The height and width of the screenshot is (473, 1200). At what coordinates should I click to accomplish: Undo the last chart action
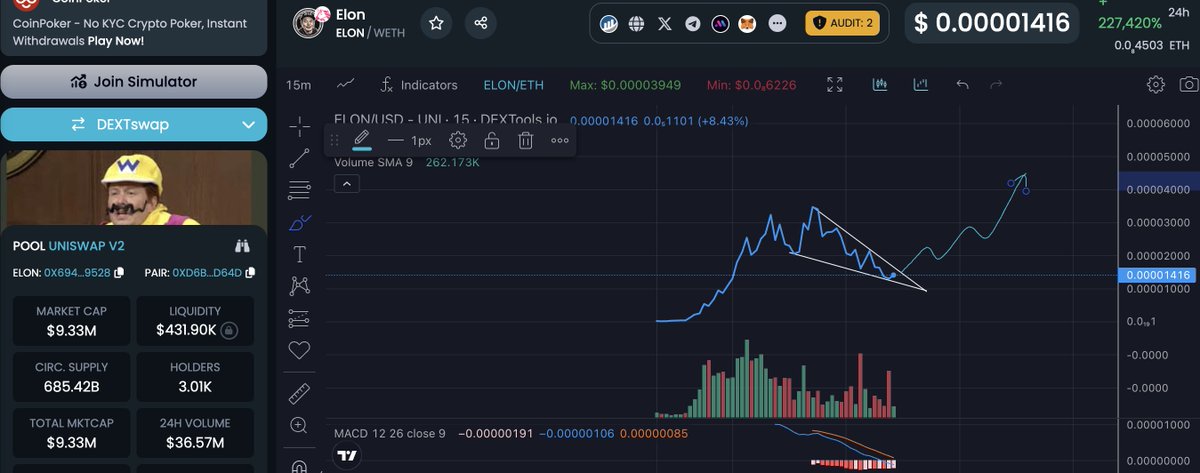(x=962, y=85)
